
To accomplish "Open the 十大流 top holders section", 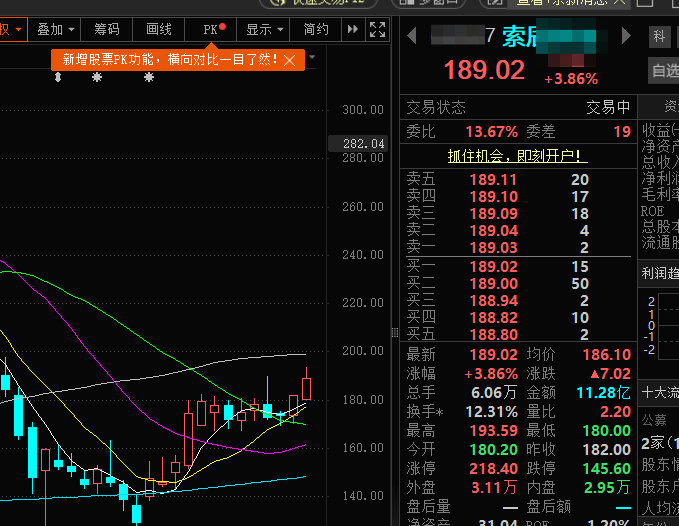I will coord(660,392).
